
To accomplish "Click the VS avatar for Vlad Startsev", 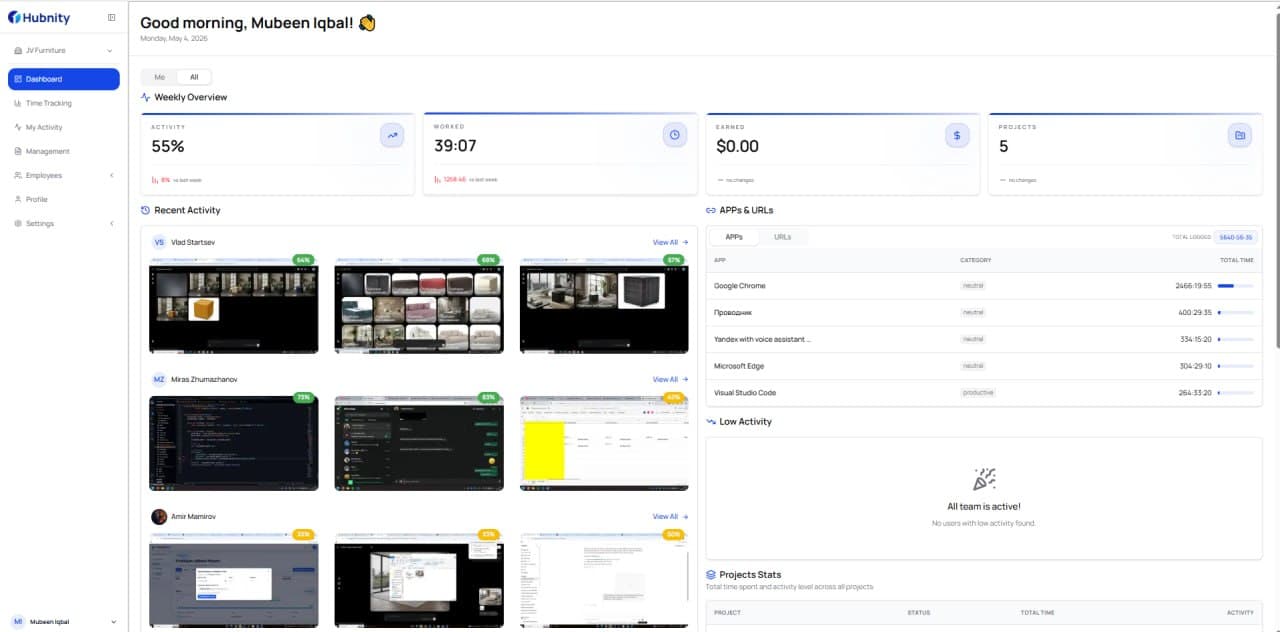I will point(159,242).
